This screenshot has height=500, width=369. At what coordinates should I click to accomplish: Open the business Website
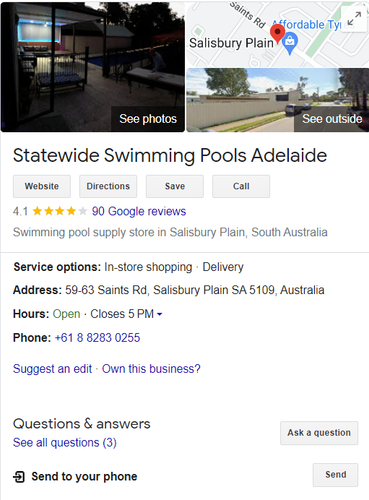click(42, 186)
